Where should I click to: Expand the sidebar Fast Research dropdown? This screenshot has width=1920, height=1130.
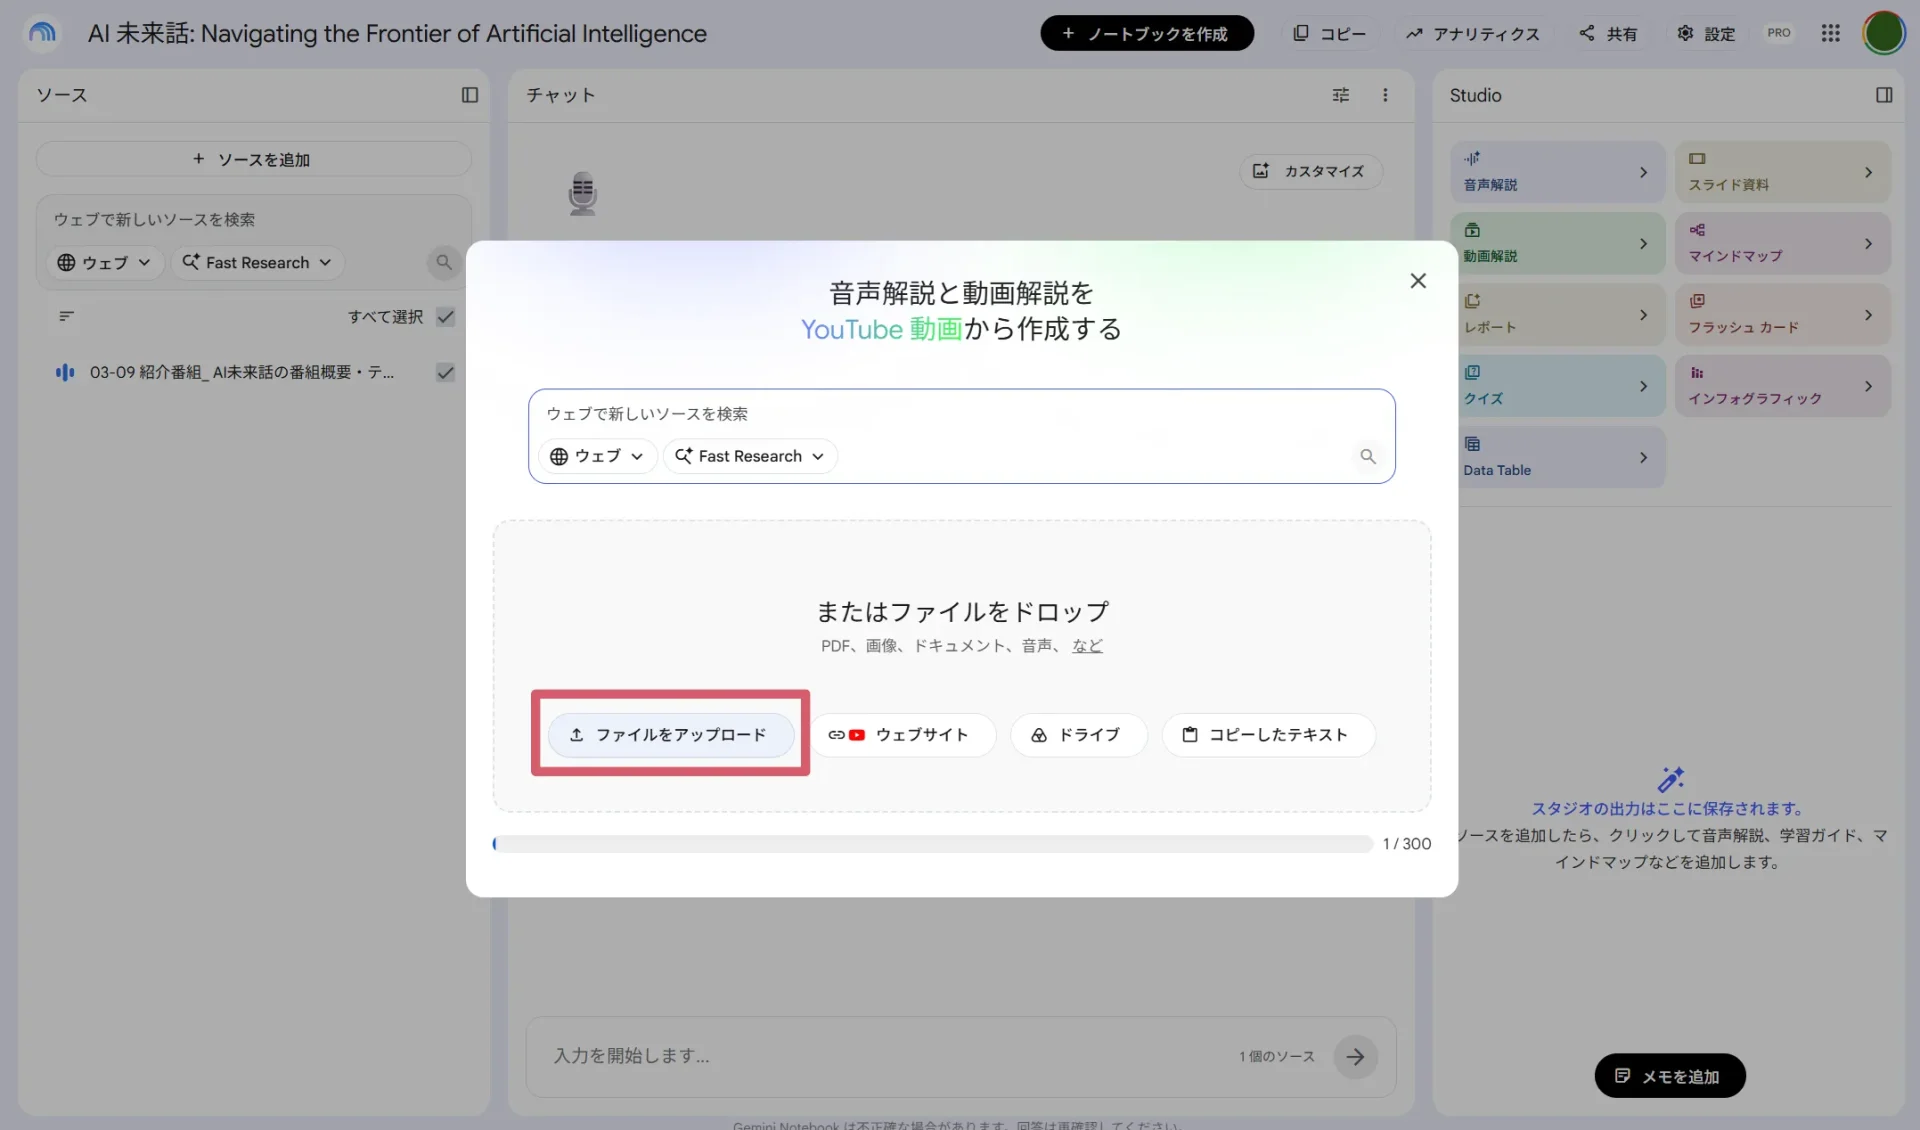[257, 262]
